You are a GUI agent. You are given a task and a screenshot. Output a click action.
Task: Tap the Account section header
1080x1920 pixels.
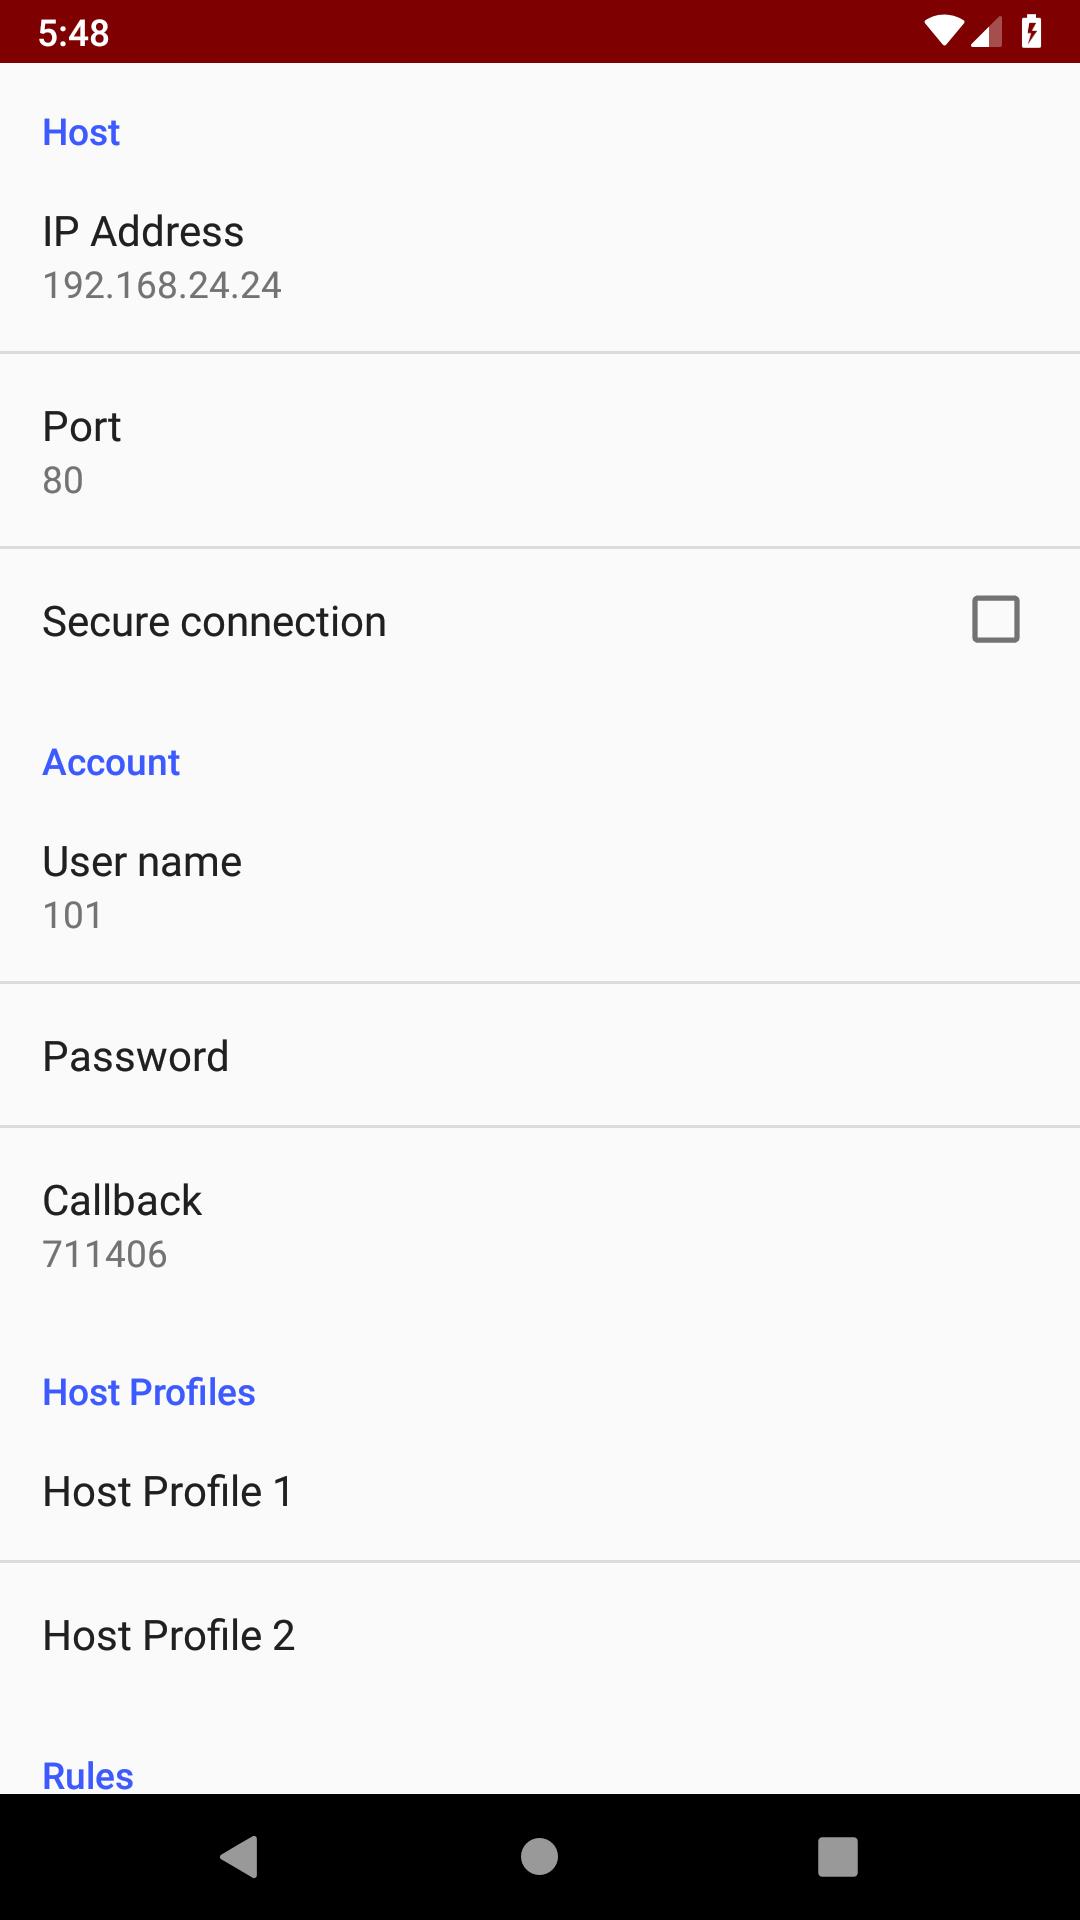(x=111, y=762)
